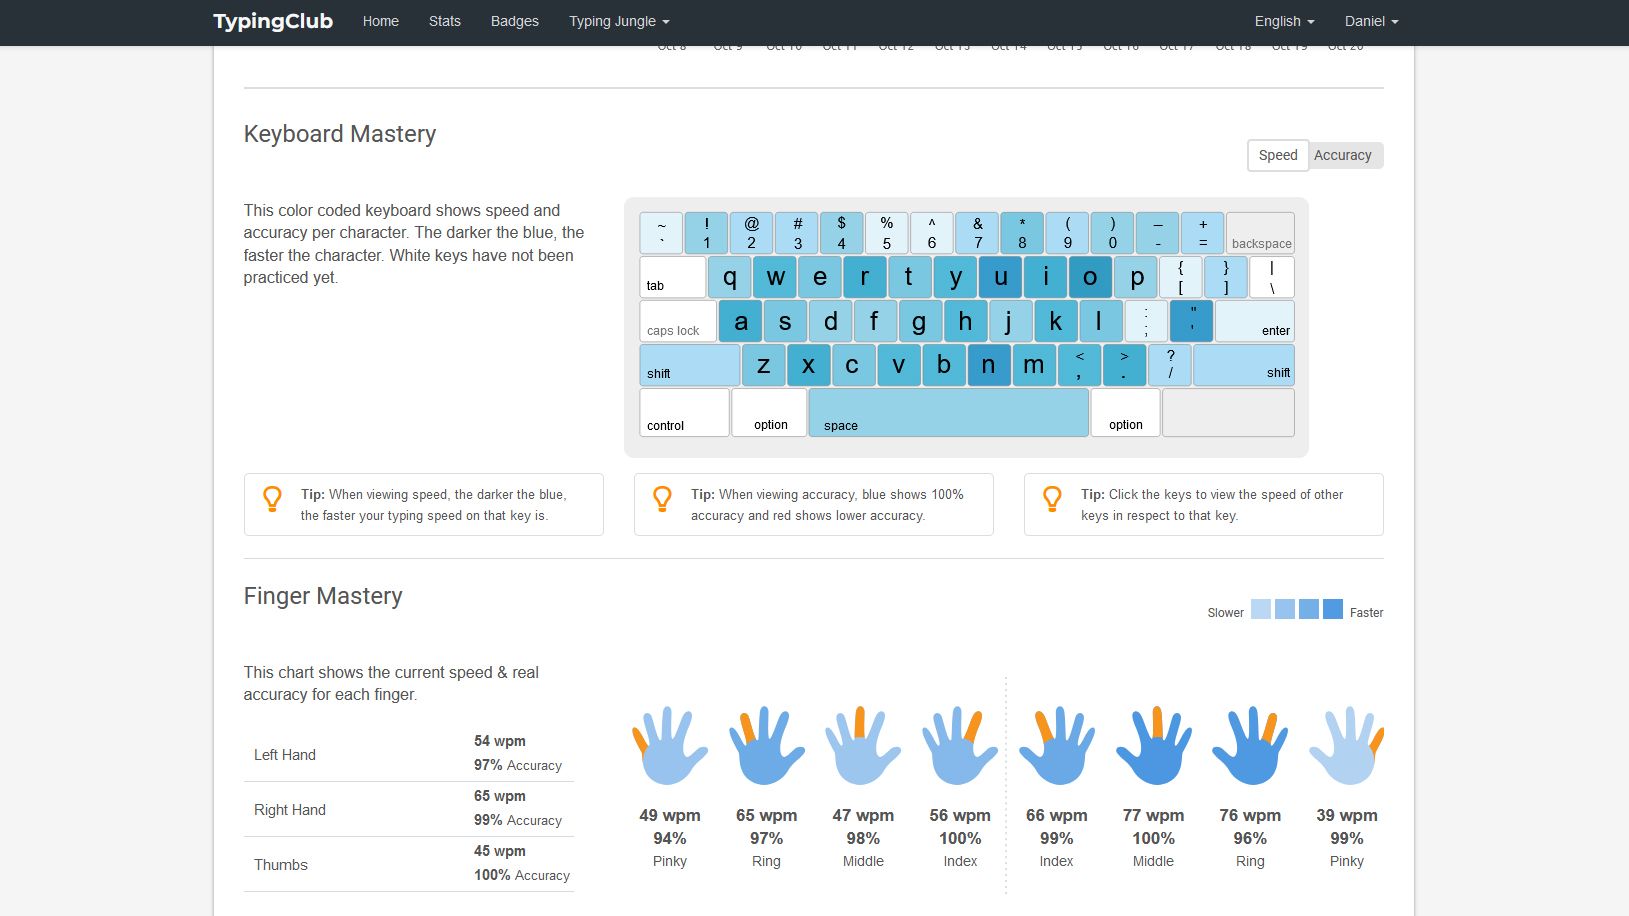Click the left hand Ring finger icon

(x=766, y=746)
